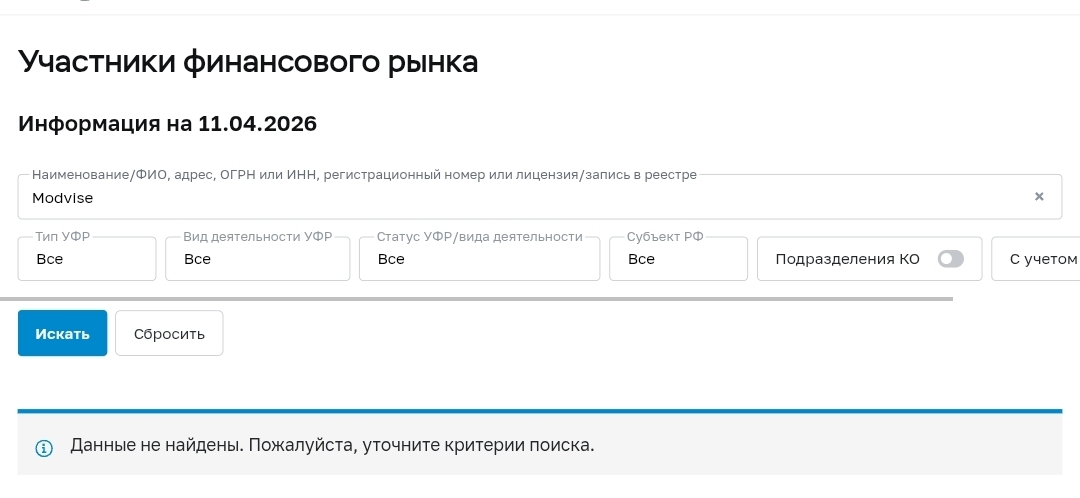Reset filters with the Сбросить button
Screen dimensions: 1080x498
[169, 334]
